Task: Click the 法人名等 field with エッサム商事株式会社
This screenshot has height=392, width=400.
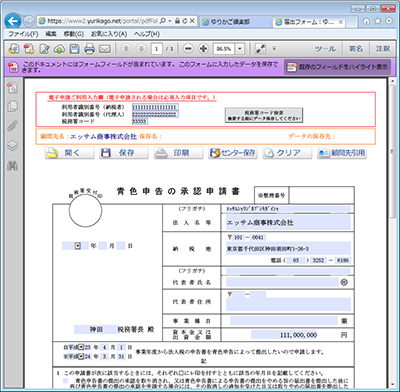Action: point(288,223)
